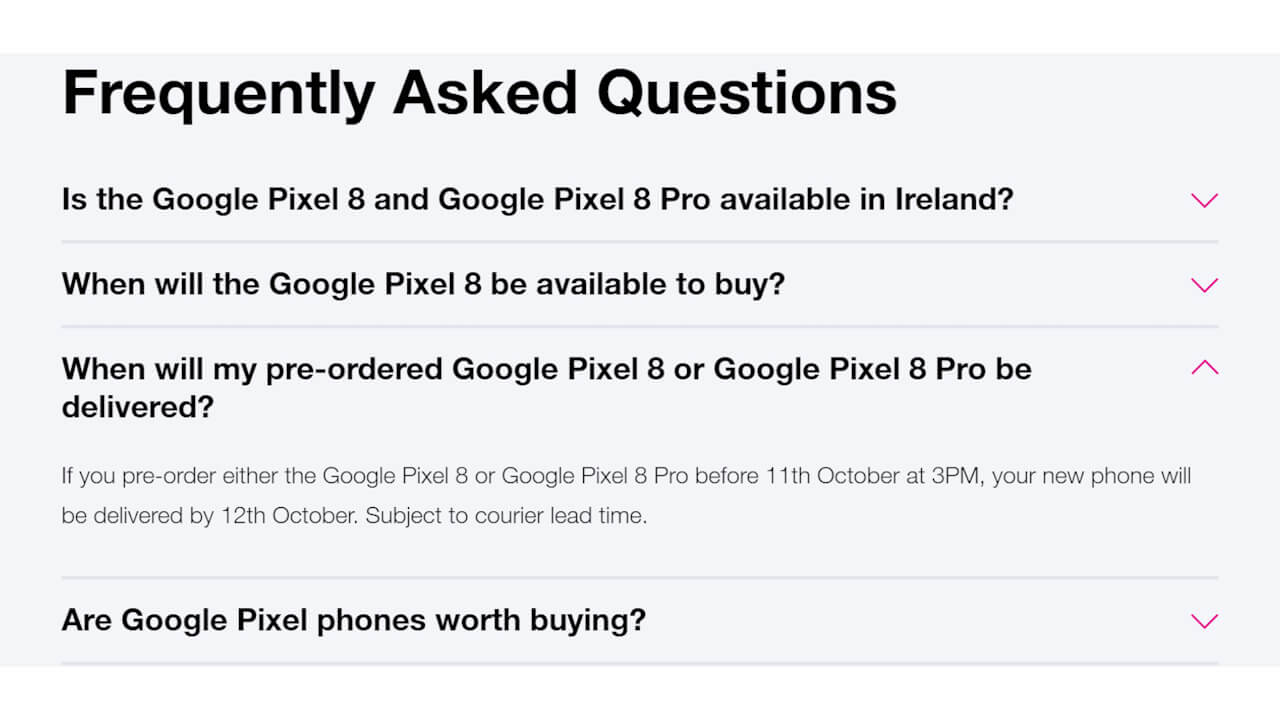Collapse the pre-order delivery question chevron

(1204, 368)
